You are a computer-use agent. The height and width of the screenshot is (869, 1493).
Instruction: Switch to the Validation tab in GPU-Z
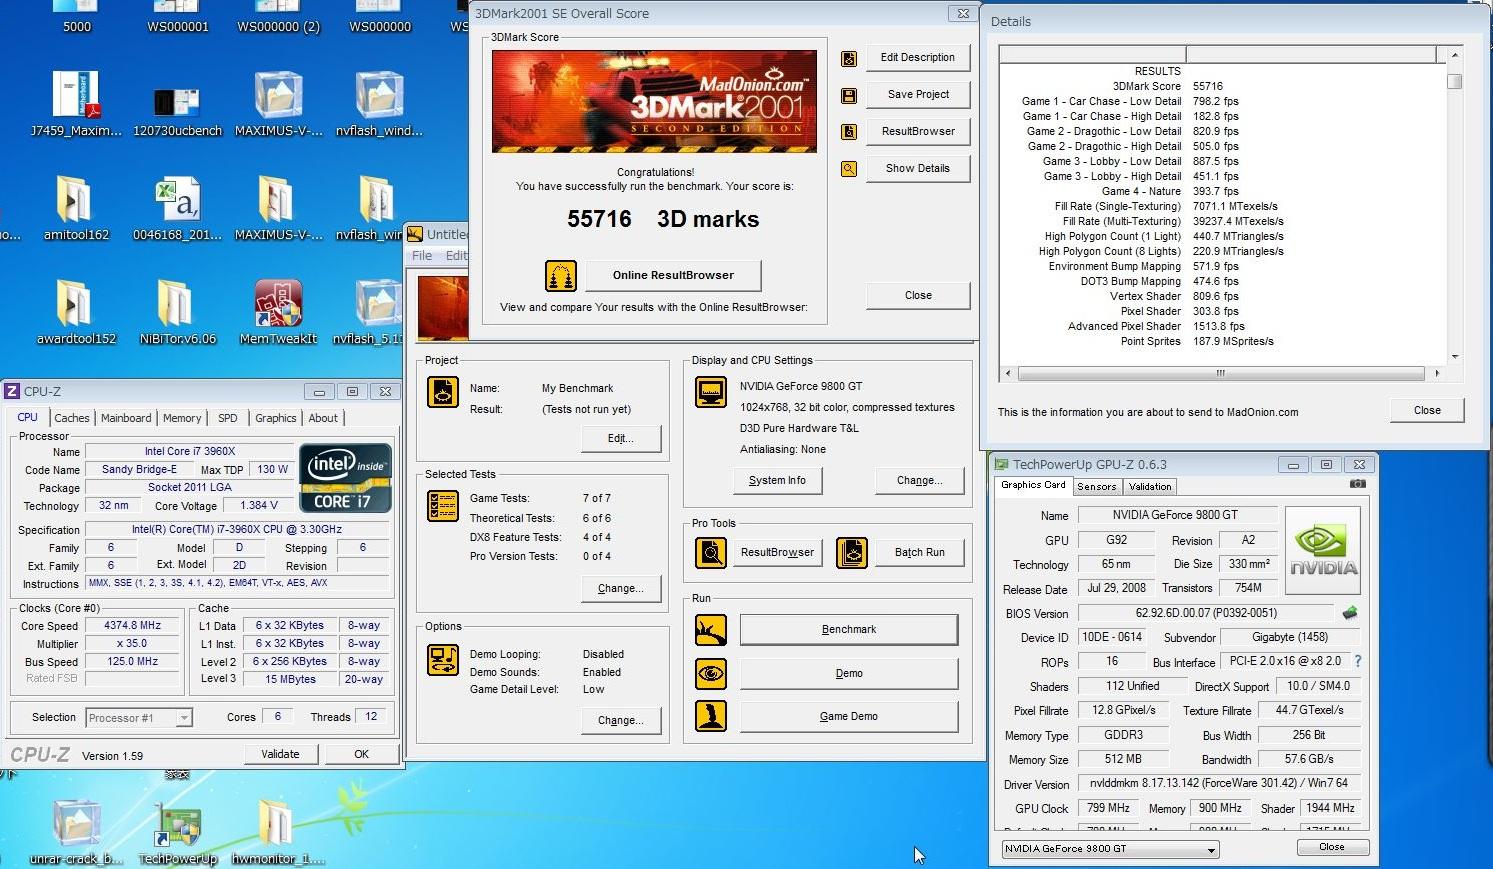point(1150,486)
